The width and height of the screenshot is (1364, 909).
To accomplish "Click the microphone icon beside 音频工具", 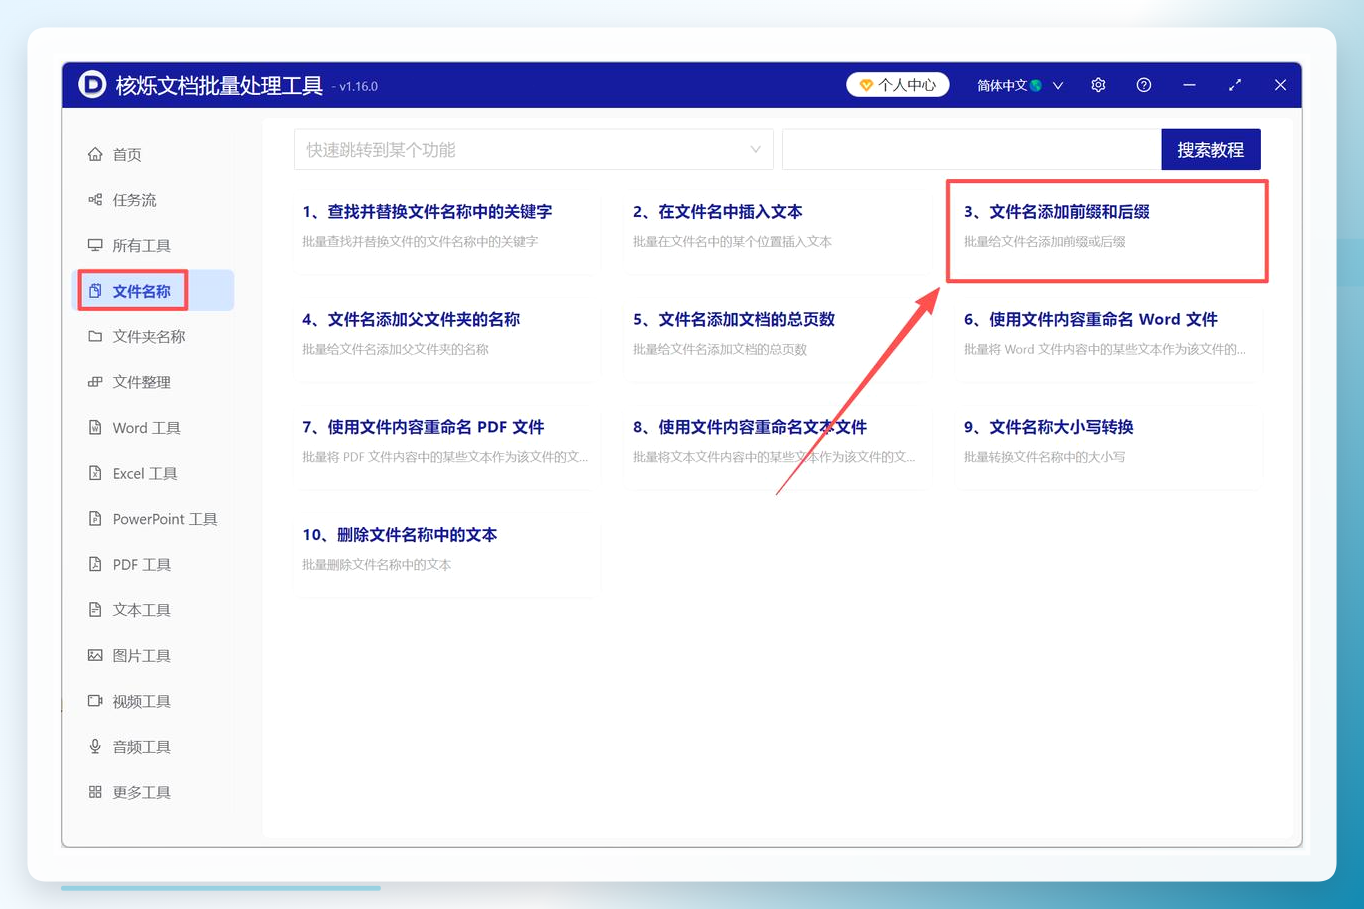I will 95,747.
